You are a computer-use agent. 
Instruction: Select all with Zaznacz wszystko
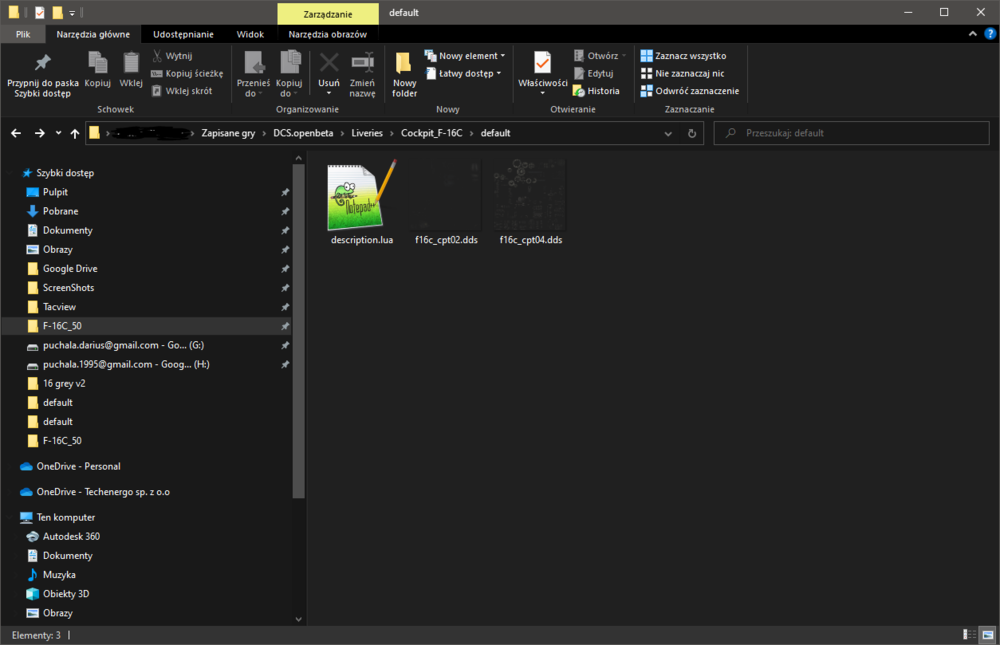tap(683, 56)
